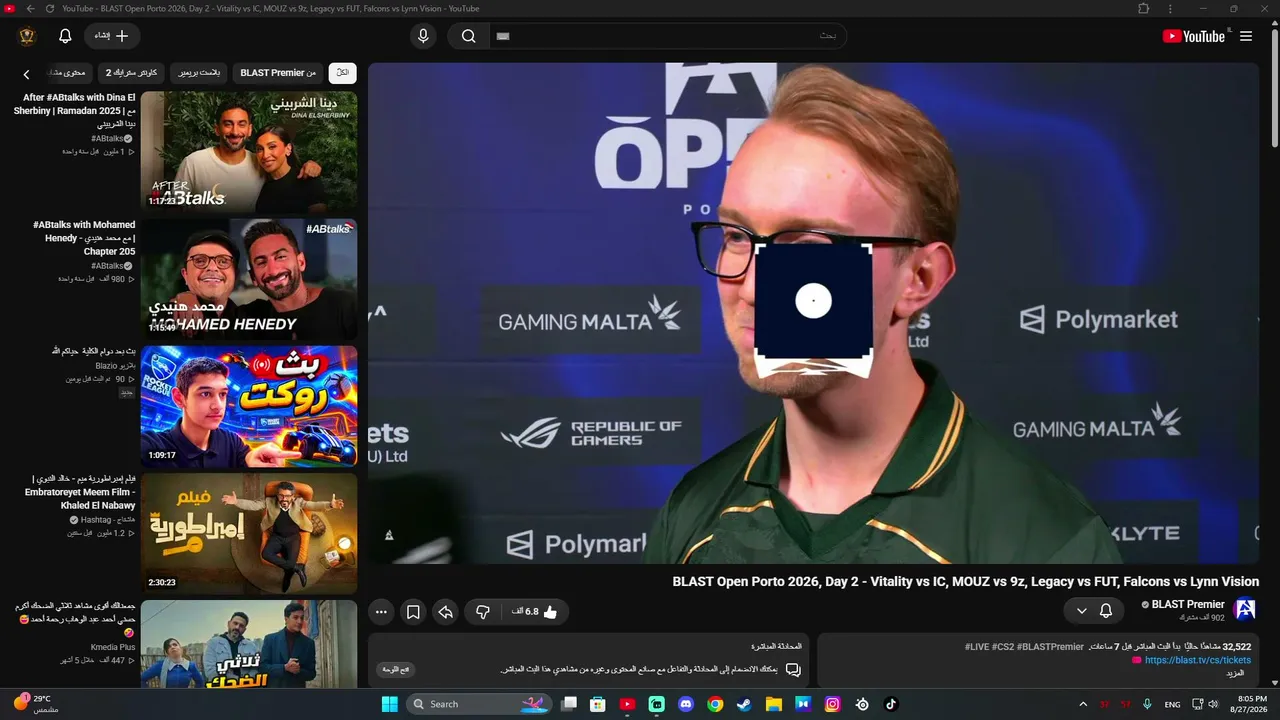Open the BLAST Premier channel avatar
1280x720 pixels.
click(x=1245, y=610)
